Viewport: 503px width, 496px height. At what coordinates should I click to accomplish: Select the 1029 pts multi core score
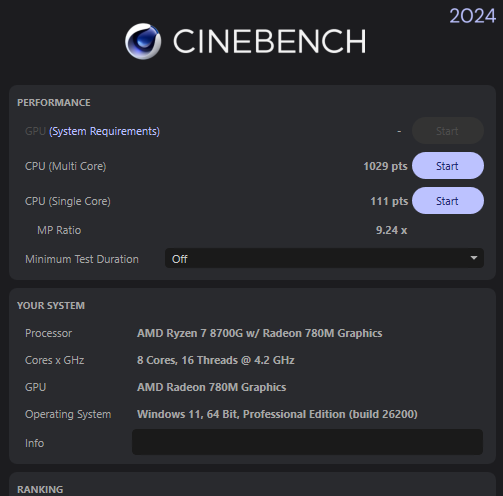click(x=385, y=166)
